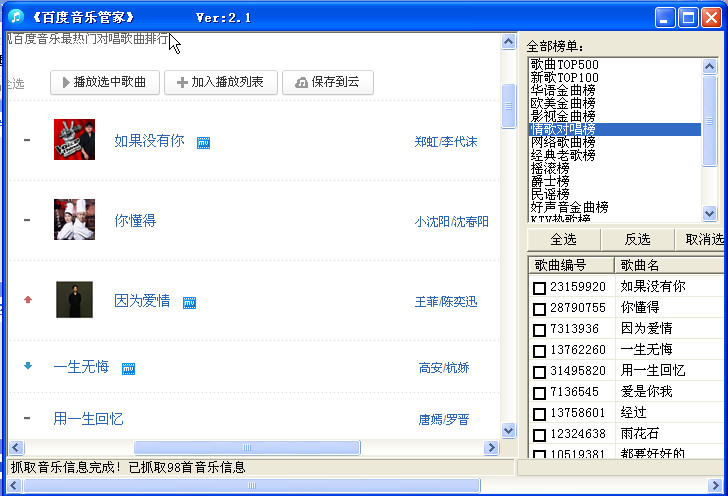Click the 取消选 button
728x496 pixels.
click(x=700, y=240)
